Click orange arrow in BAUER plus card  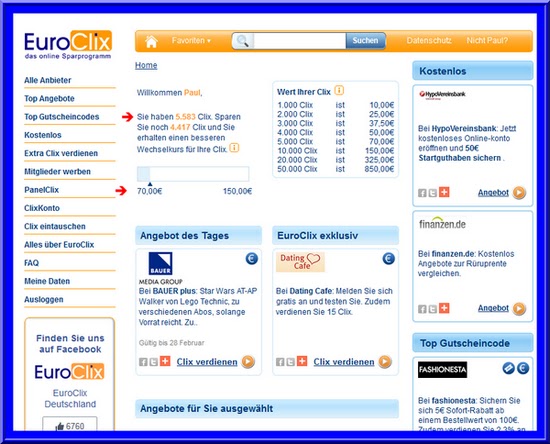248,362
